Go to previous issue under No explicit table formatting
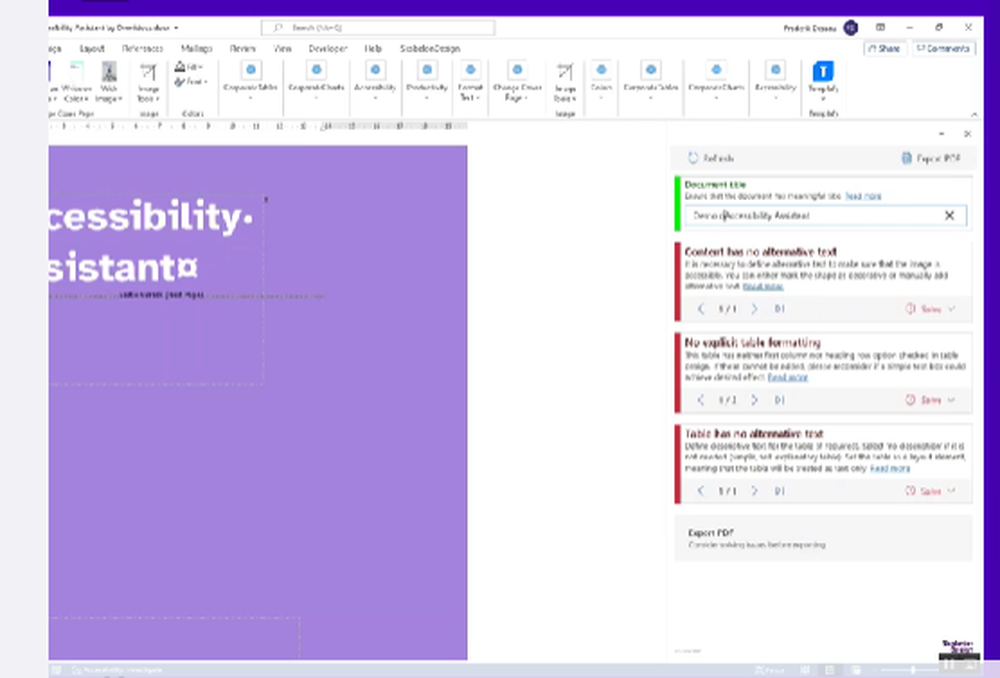Viewport: 1000px width, 678px height. coord(701,400)
